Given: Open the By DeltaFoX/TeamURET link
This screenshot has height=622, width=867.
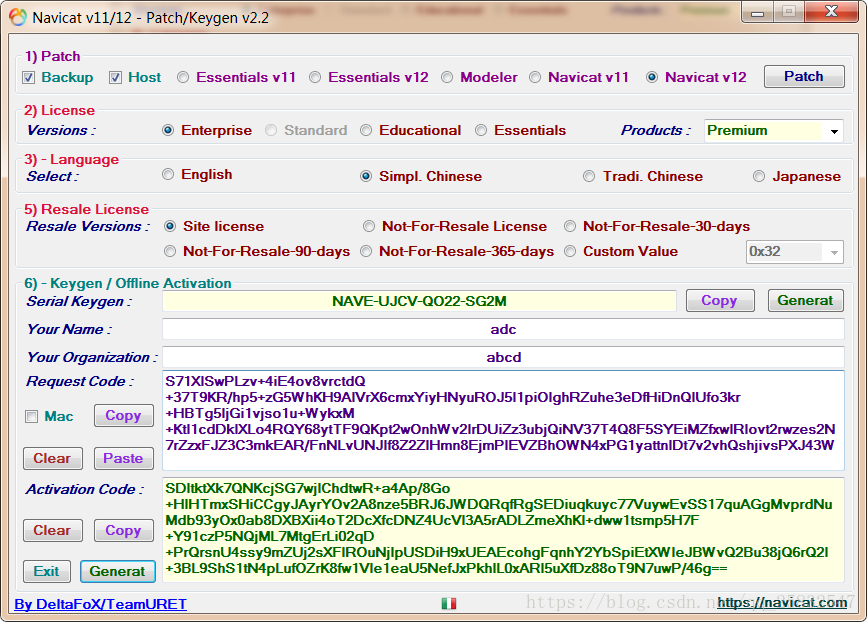Looking at the screenshot, I should [101, 604].
